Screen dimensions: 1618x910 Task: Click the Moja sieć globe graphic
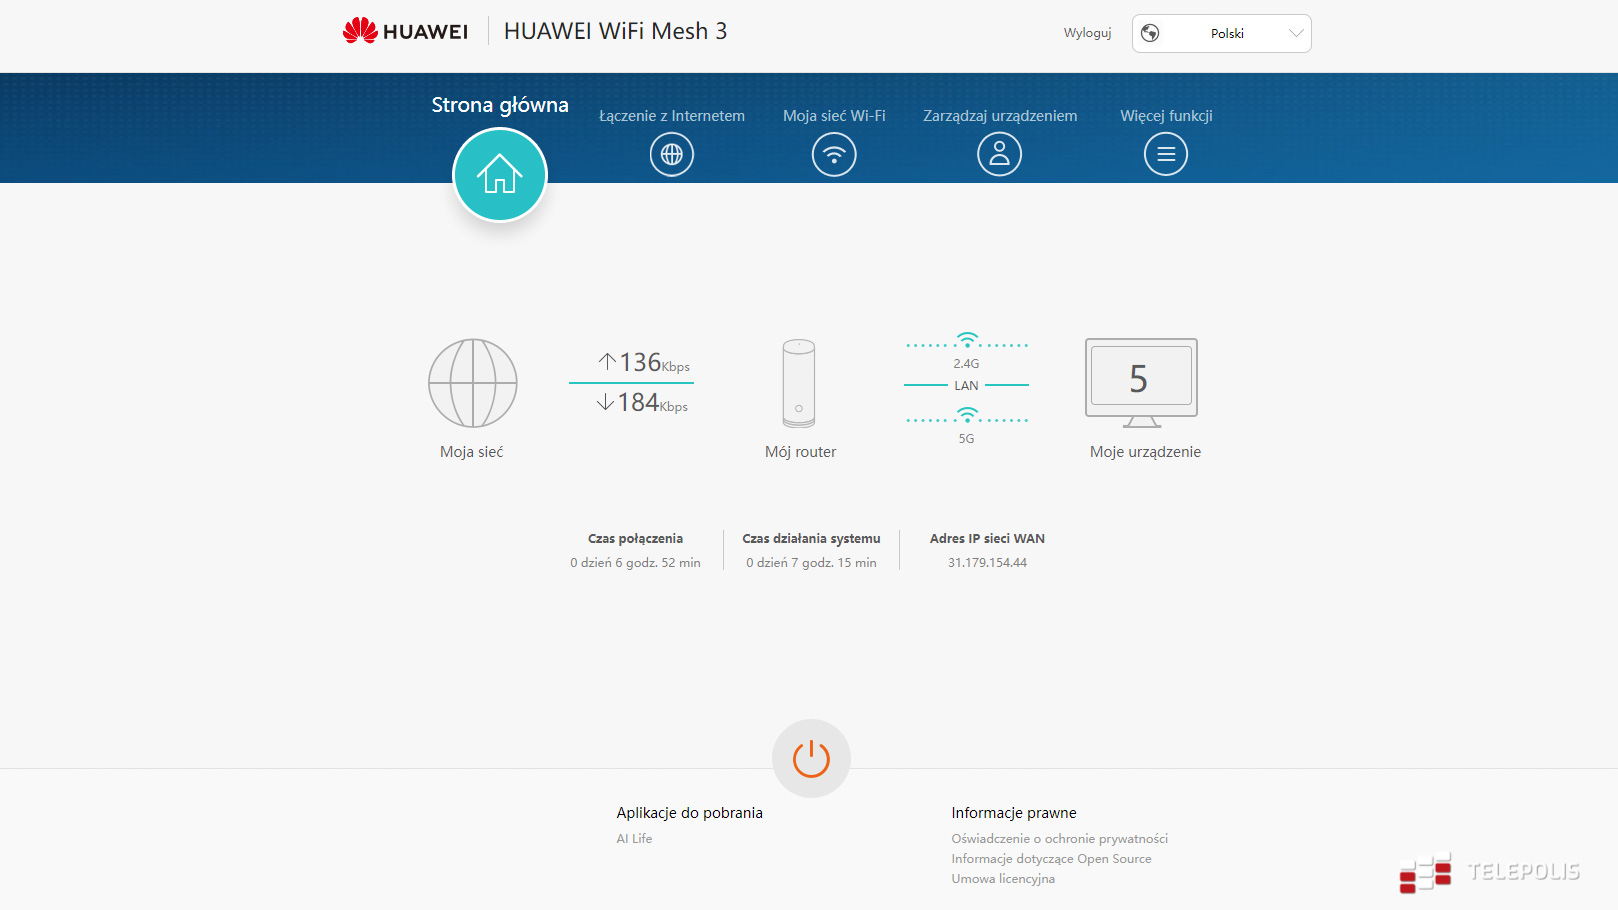472,383
